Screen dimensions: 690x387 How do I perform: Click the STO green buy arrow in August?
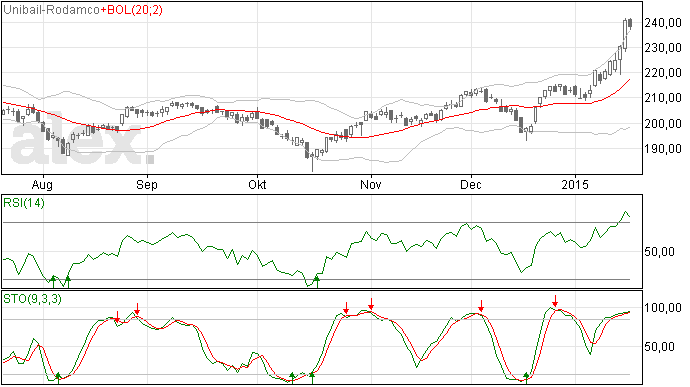point(58,378)
